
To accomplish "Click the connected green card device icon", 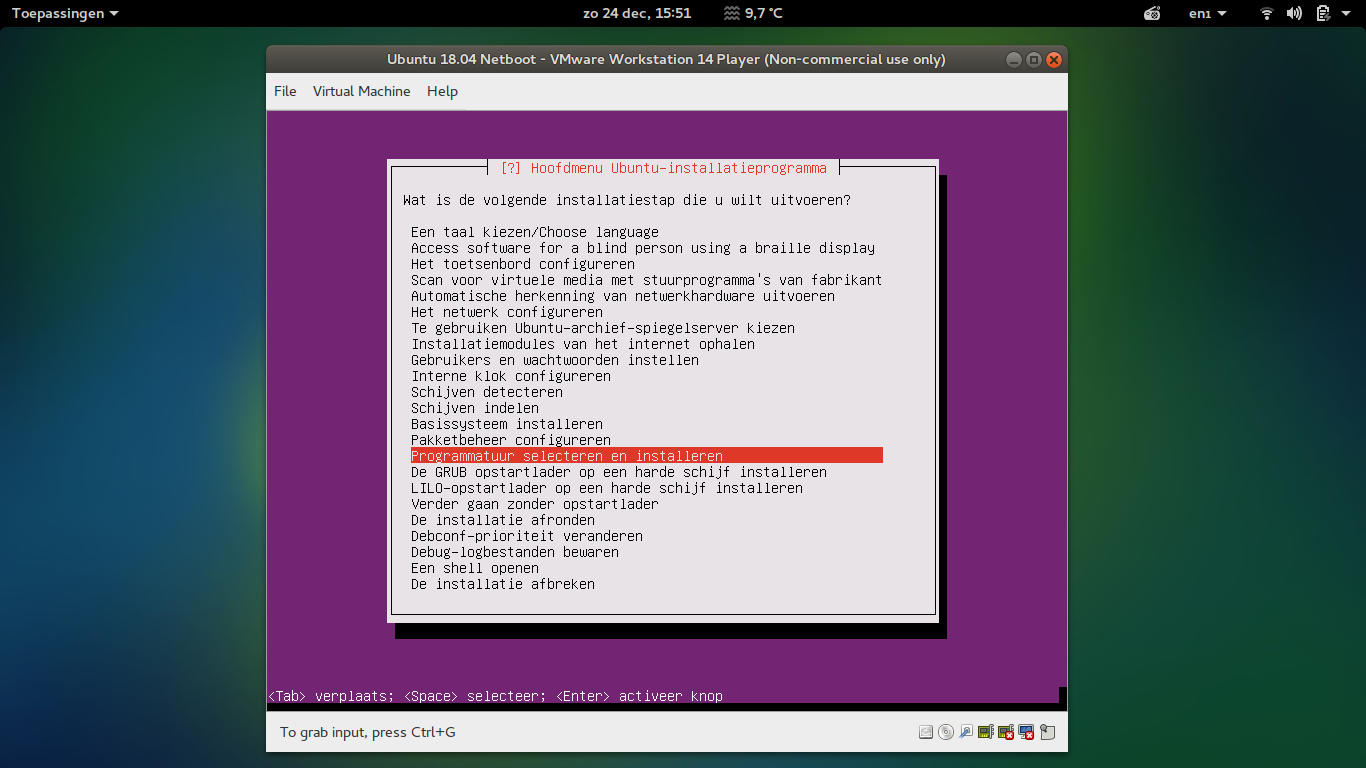I will coord(986,732).
